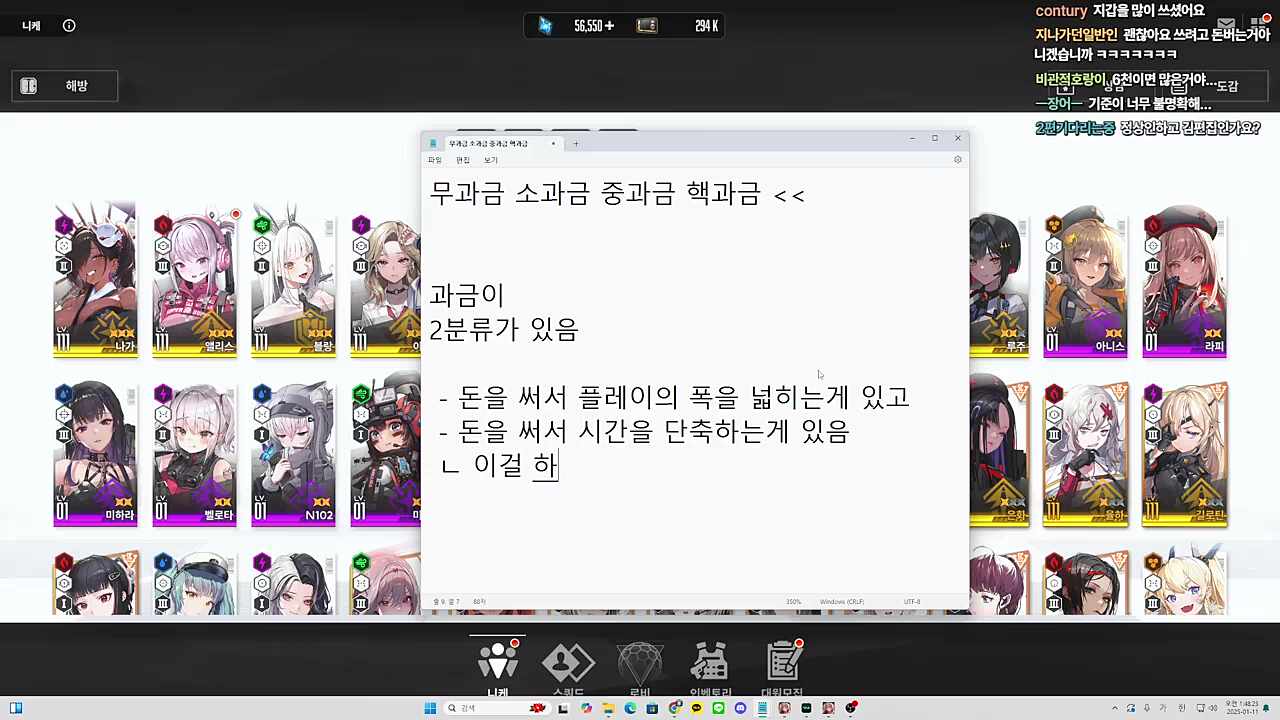Click the 해방 (Liberation) button
The image size is (1280, 720).
click(x=65, y=86)
